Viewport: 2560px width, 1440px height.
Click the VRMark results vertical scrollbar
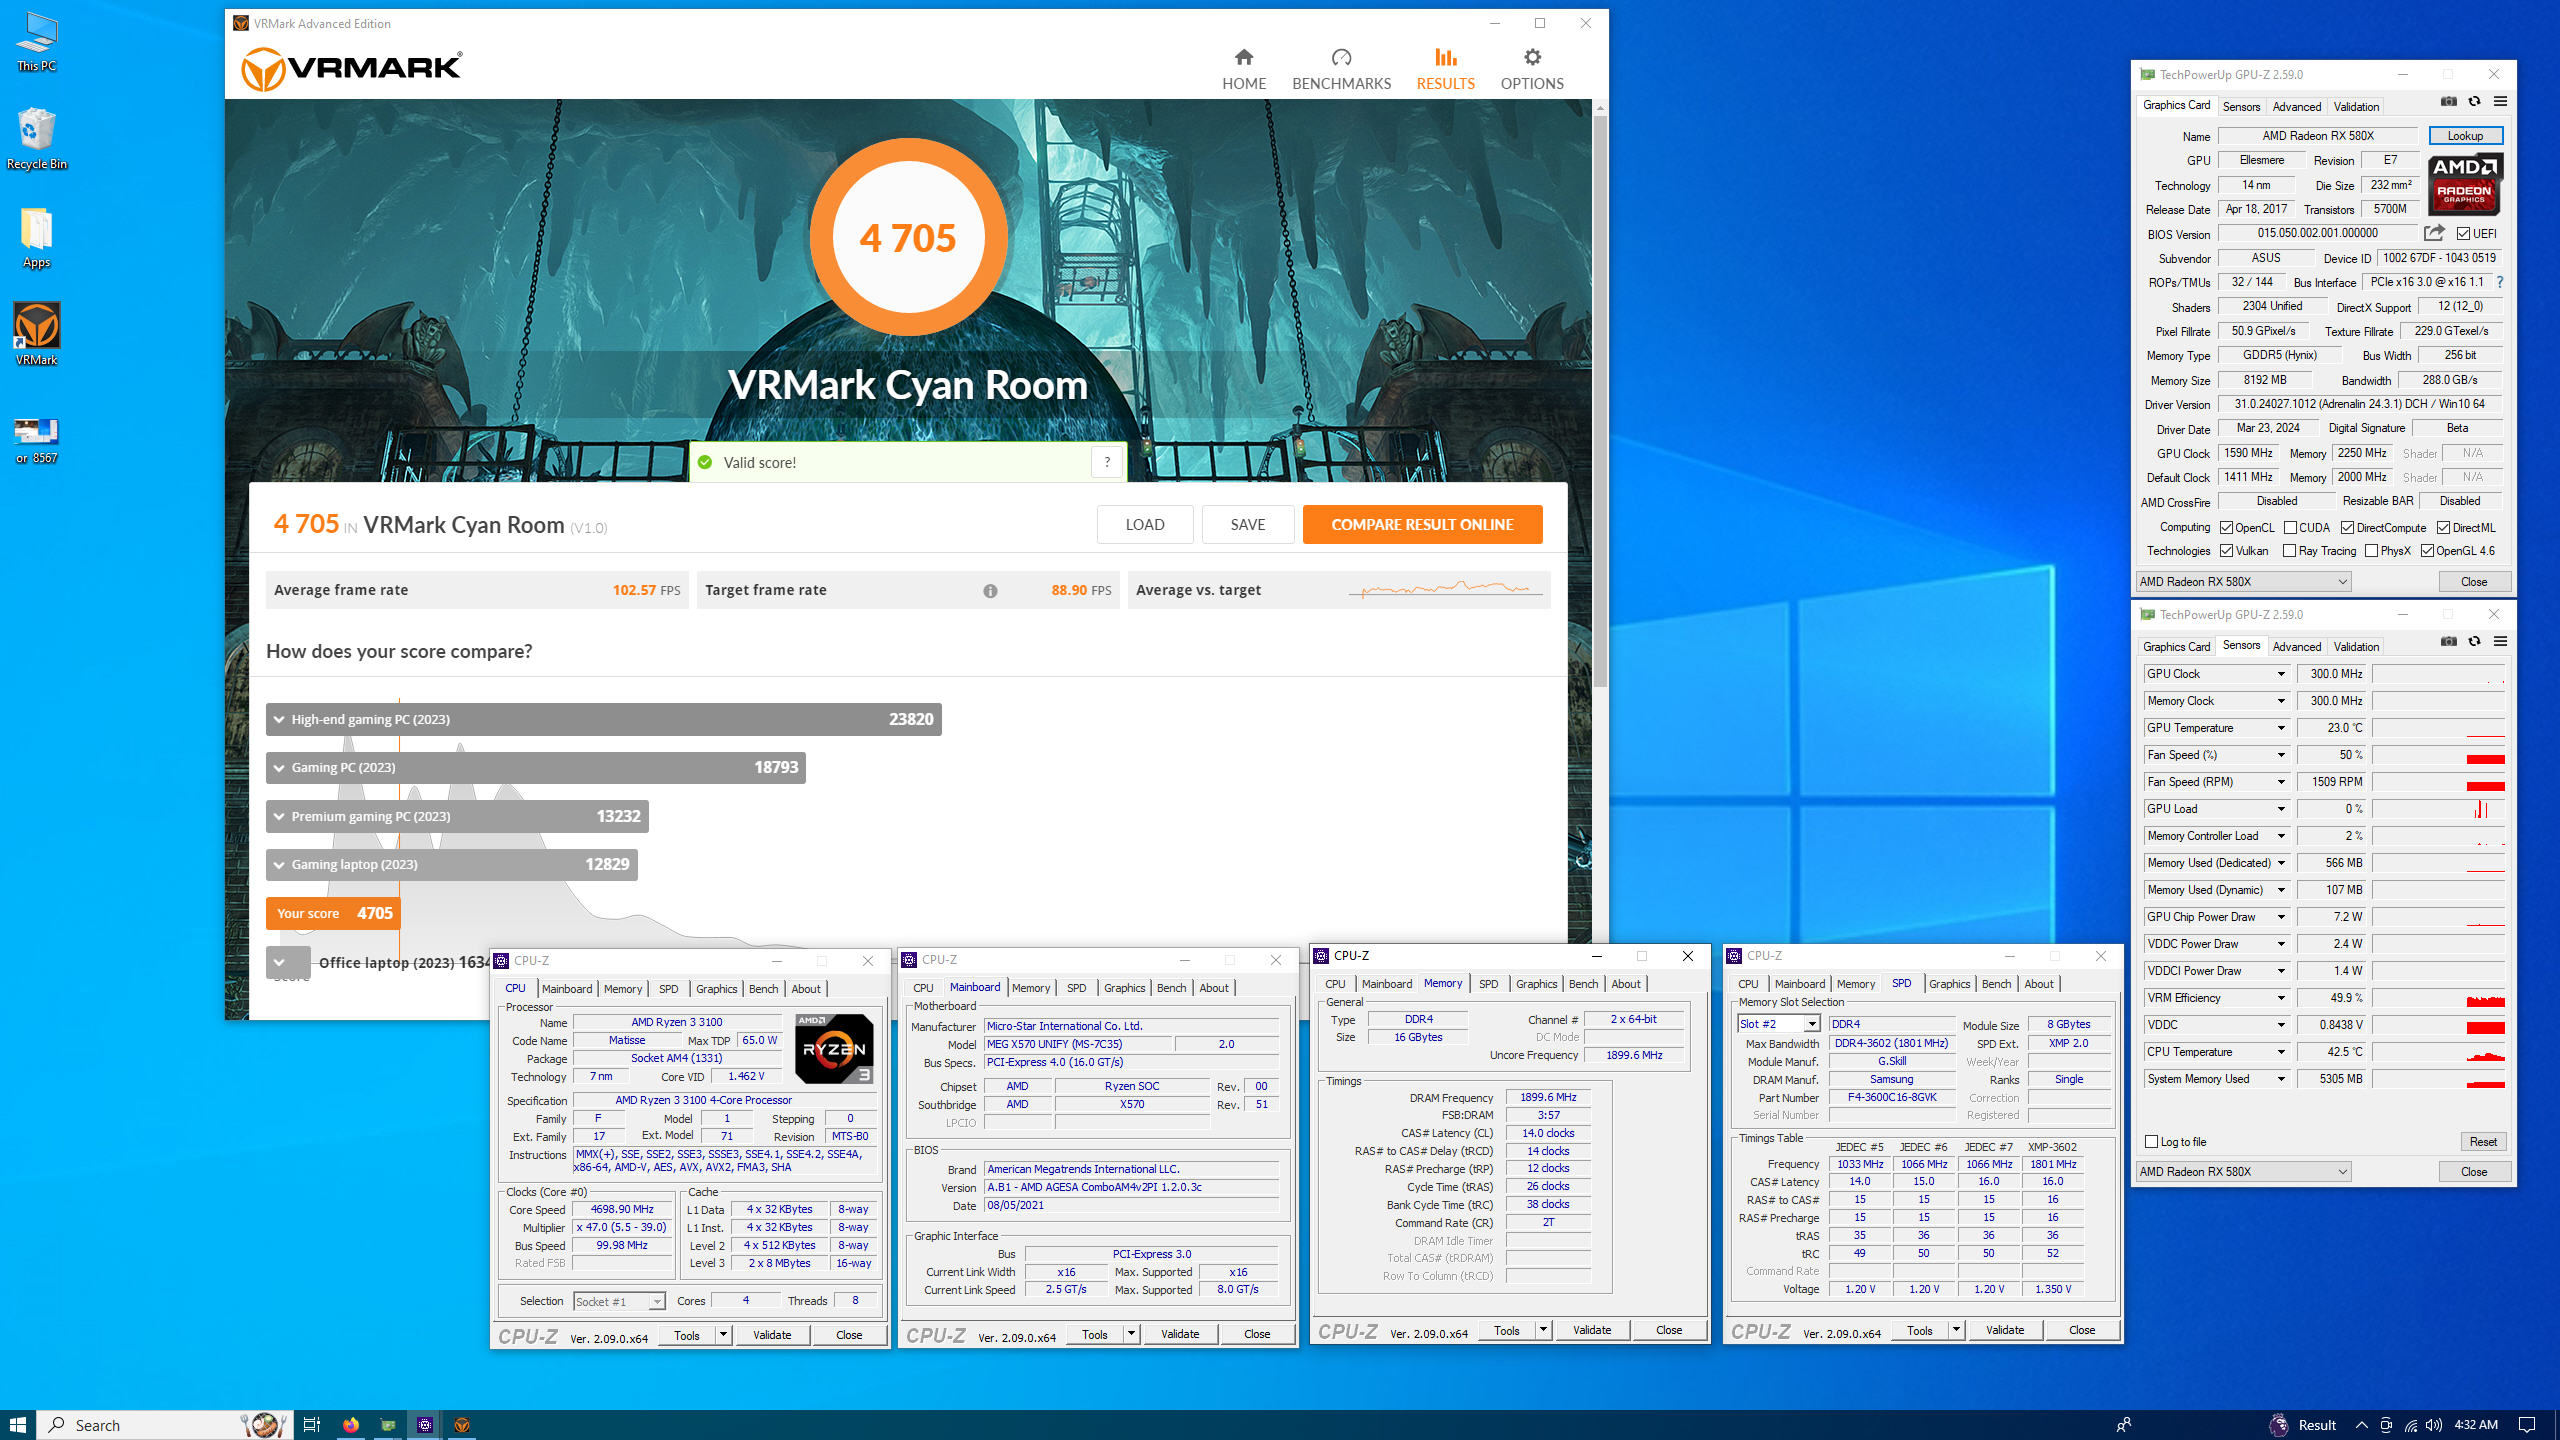click(1600, 400)
